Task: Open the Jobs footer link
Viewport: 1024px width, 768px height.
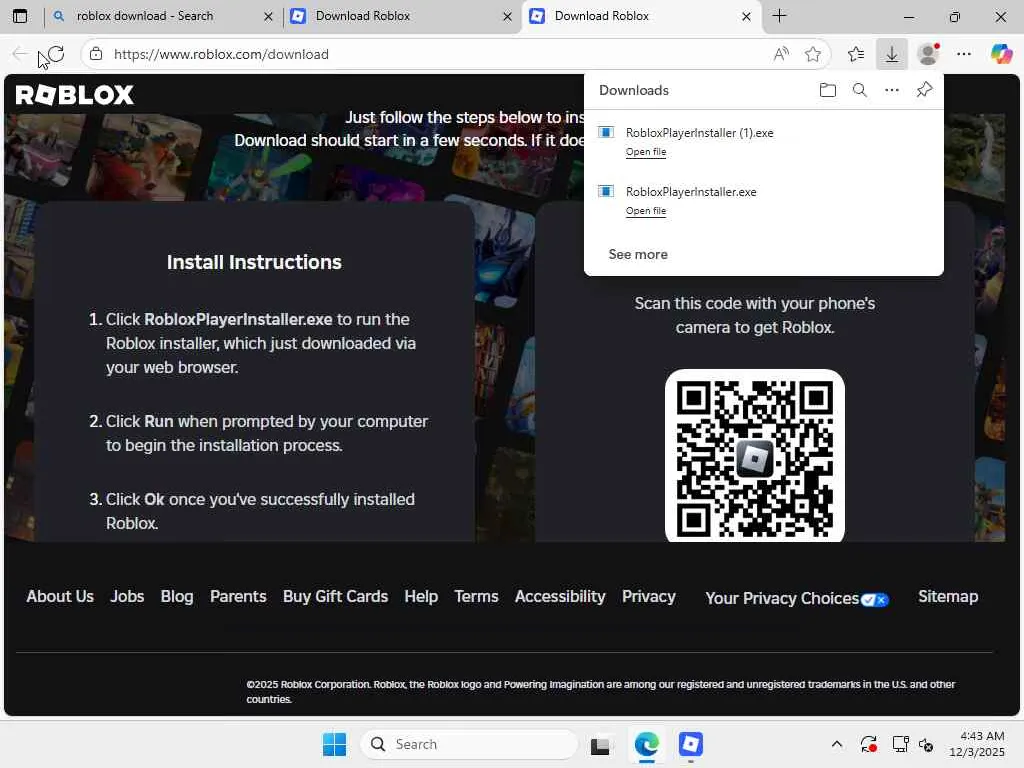Action: pyautogui.click(x=127, y=596)
